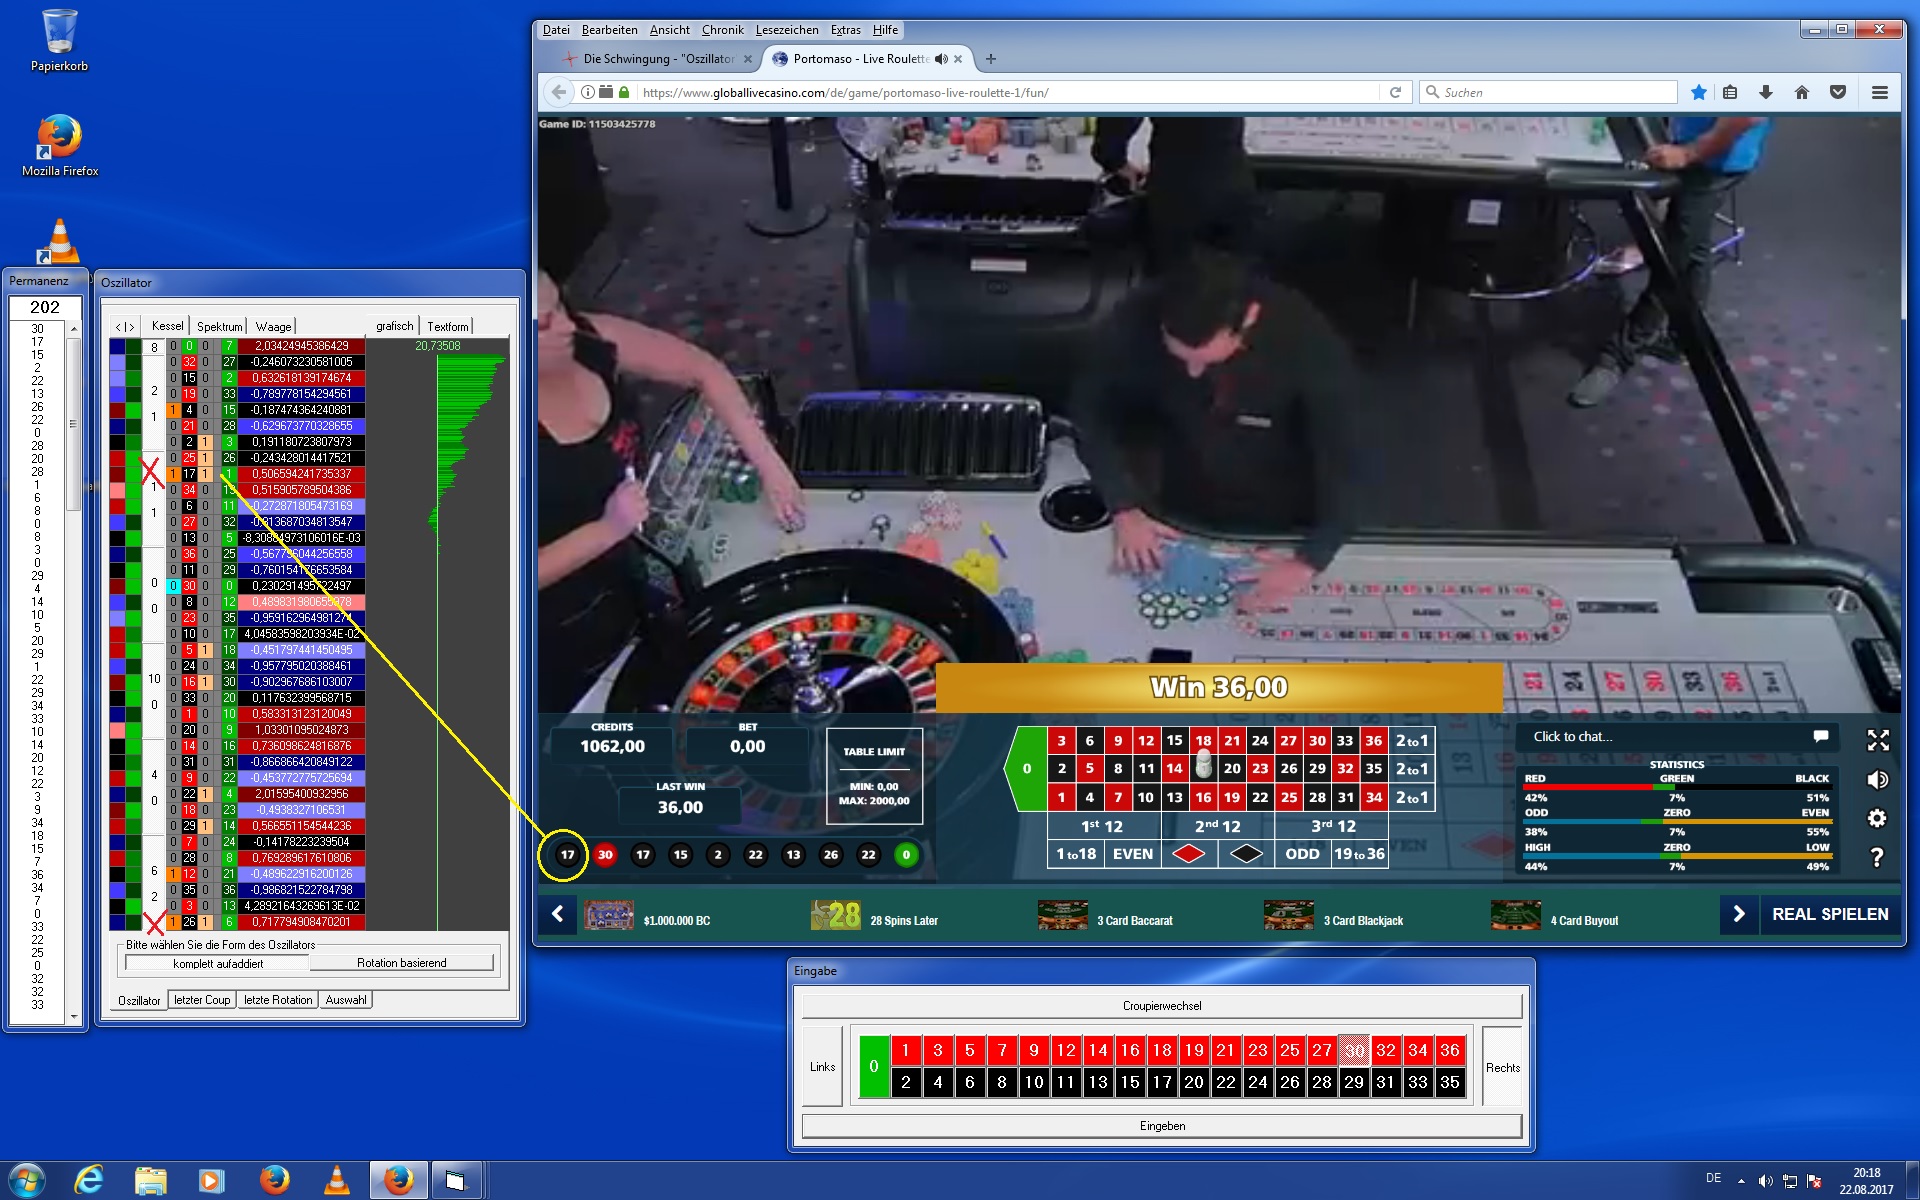The height and width of the screenshot is (1200, 1920).
Task: Open the Pocket icon in Firefox toolbar
Action: [1838, 92]
